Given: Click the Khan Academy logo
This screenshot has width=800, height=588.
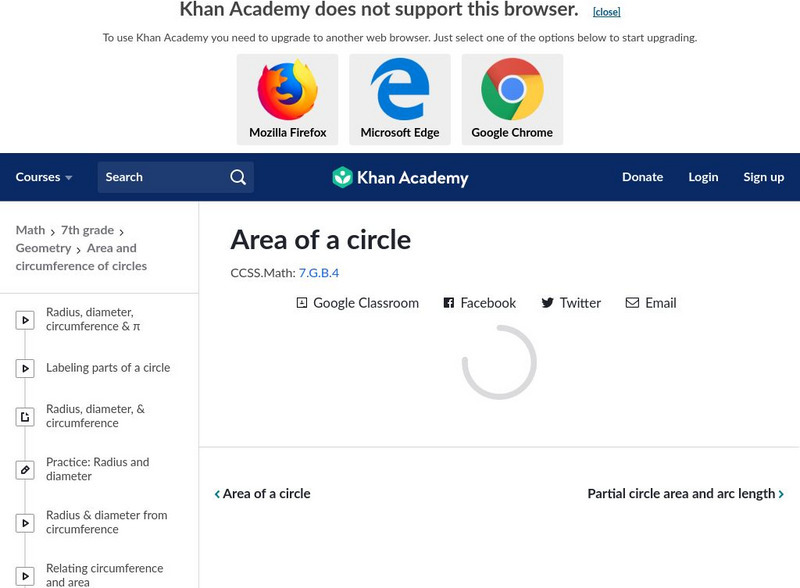Looking at the screenshot, I should (x=400, y=178).
